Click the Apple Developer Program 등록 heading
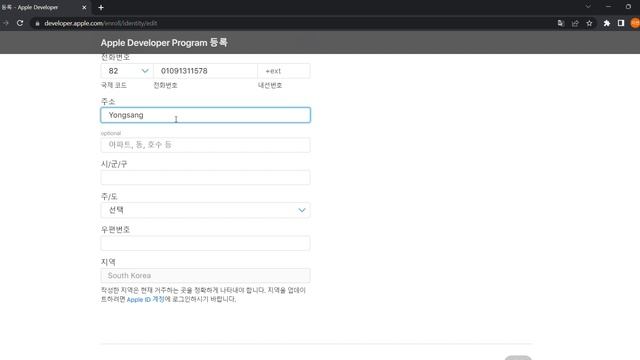Viewport: 640px width, 360px height. [x=164, y=42]
